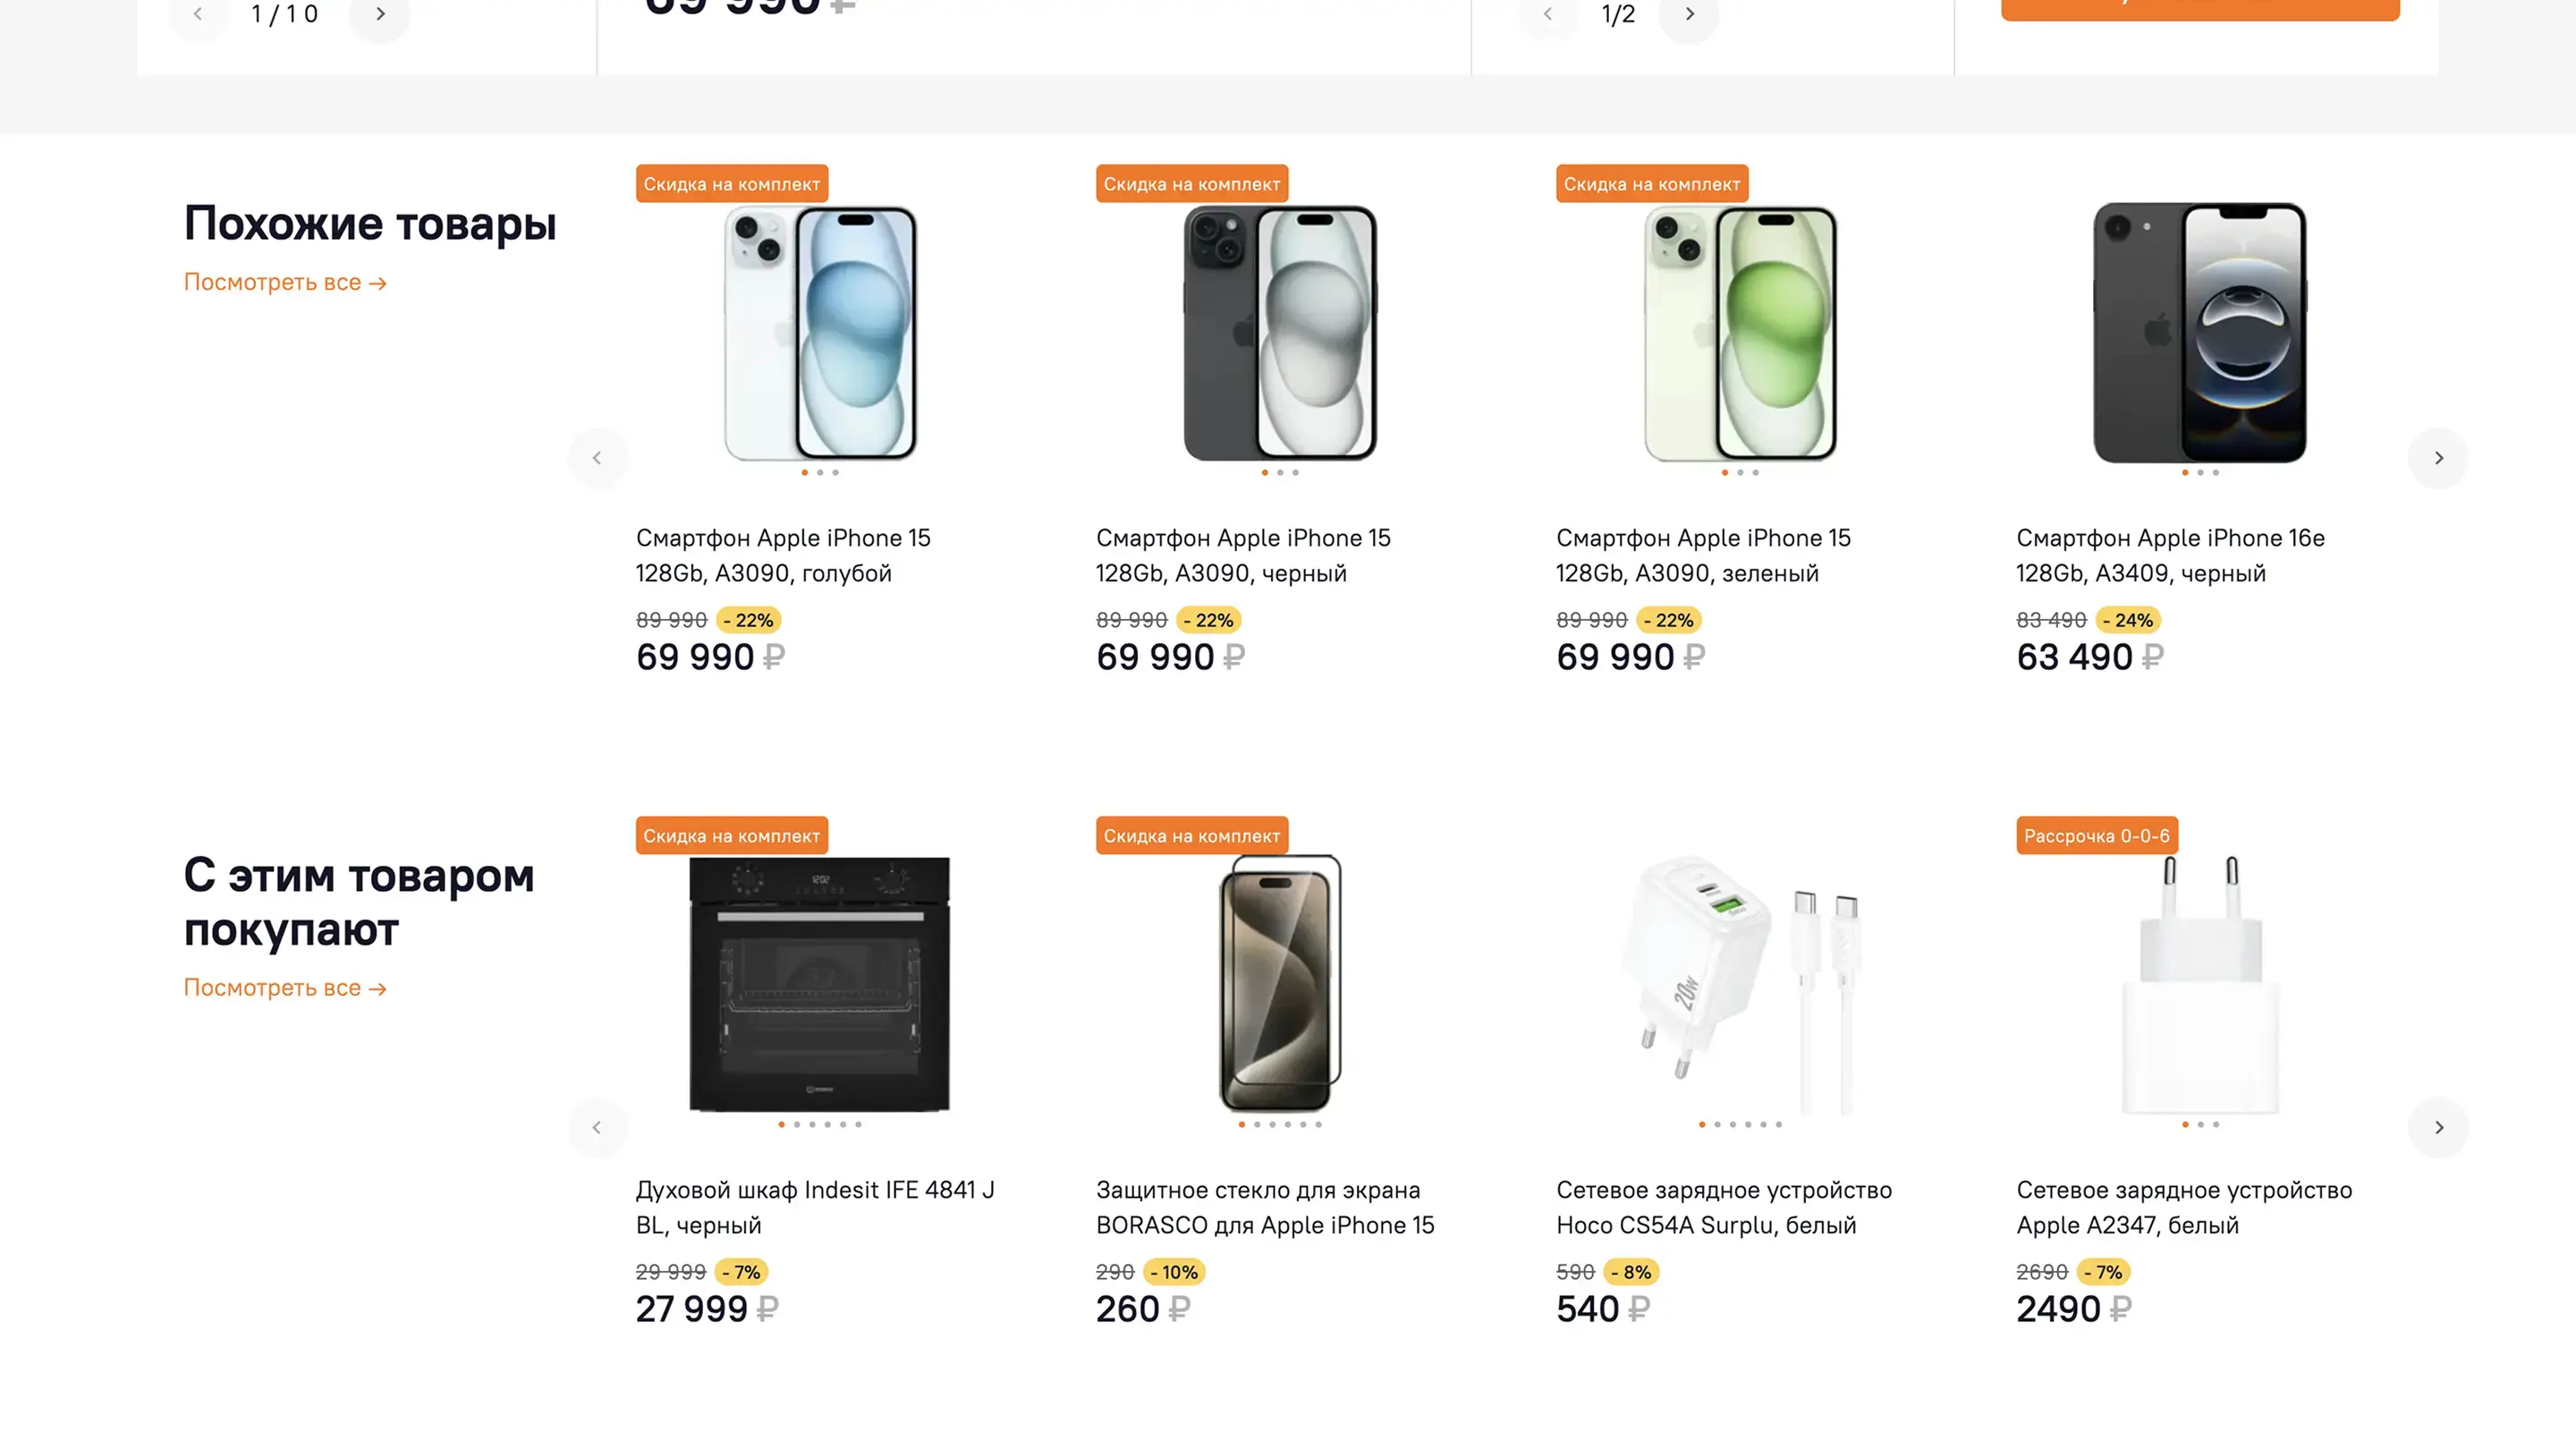
Task: Click BORASCO protective glass product image
Action: pos(1279,984)
